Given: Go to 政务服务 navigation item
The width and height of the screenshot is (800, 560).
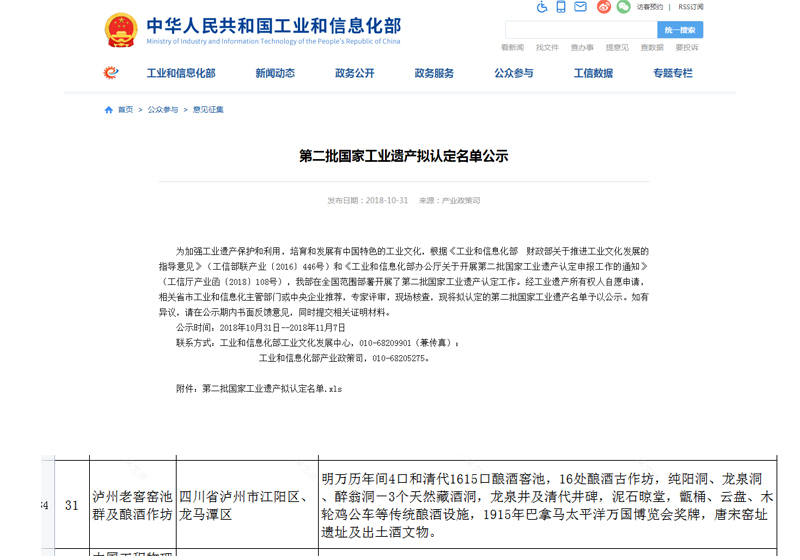Looking at the screenshot, I should 434,73.
